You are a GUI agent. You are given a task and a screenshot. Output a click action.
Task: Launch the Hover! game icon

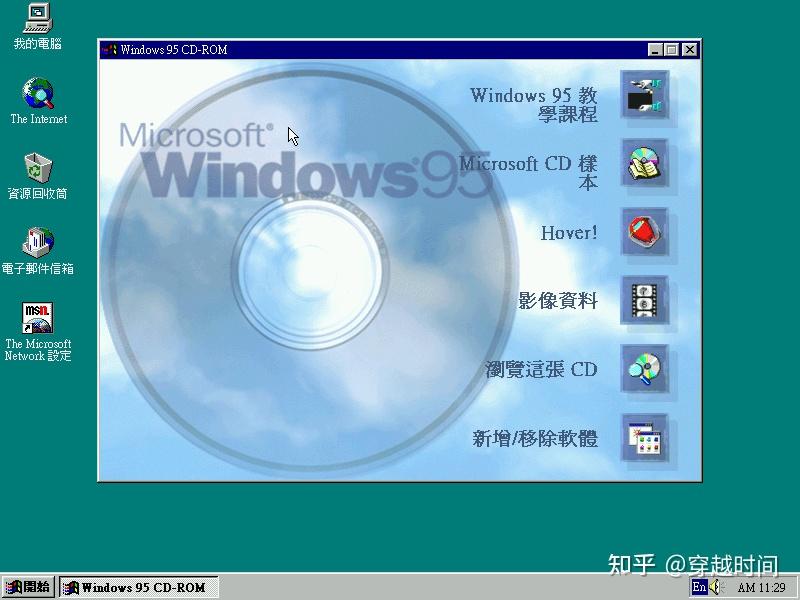coord(644,232)
